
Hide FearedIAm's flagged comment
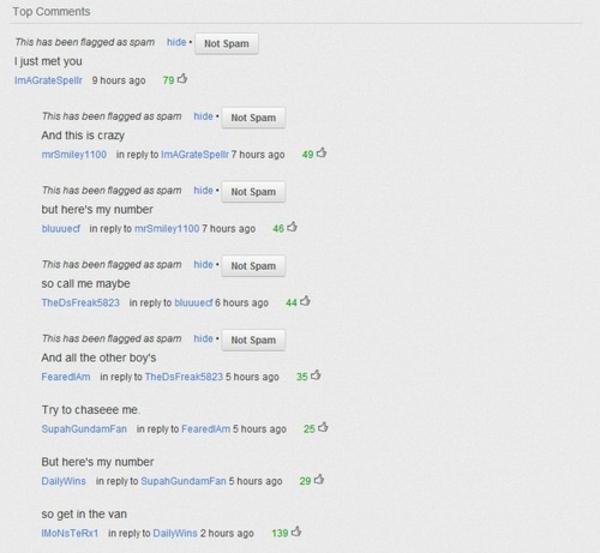[203, 339]
